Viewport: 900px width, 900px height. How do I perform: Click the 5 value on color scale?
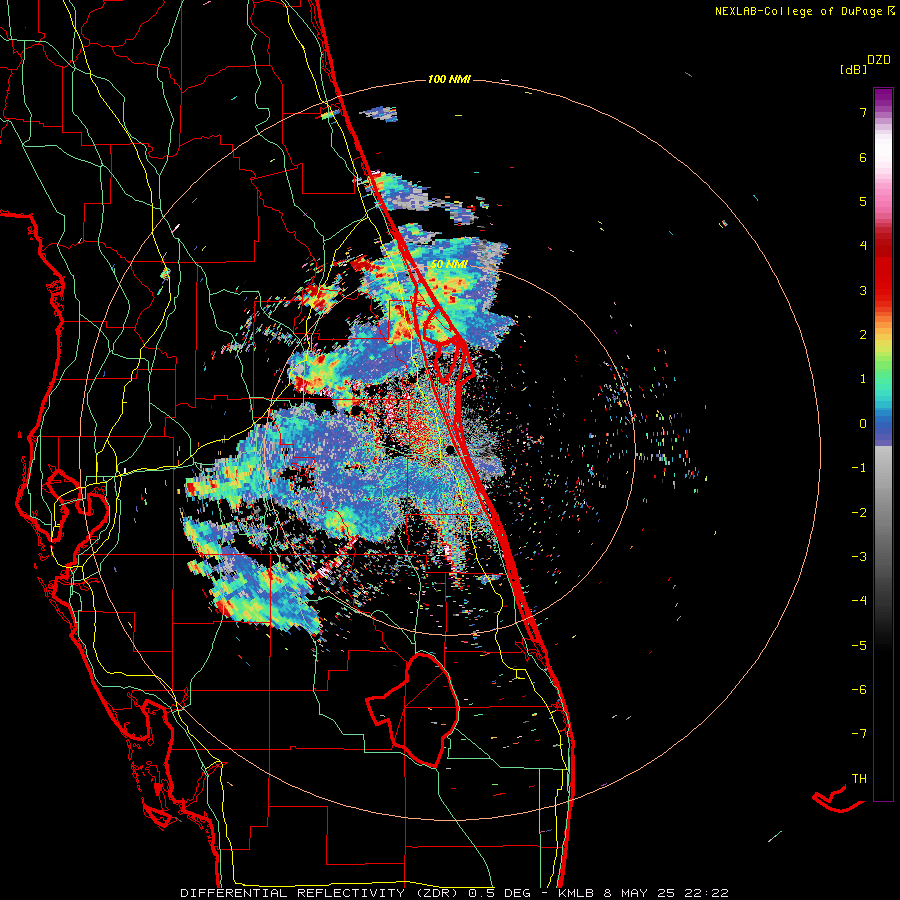pos(863,201)
